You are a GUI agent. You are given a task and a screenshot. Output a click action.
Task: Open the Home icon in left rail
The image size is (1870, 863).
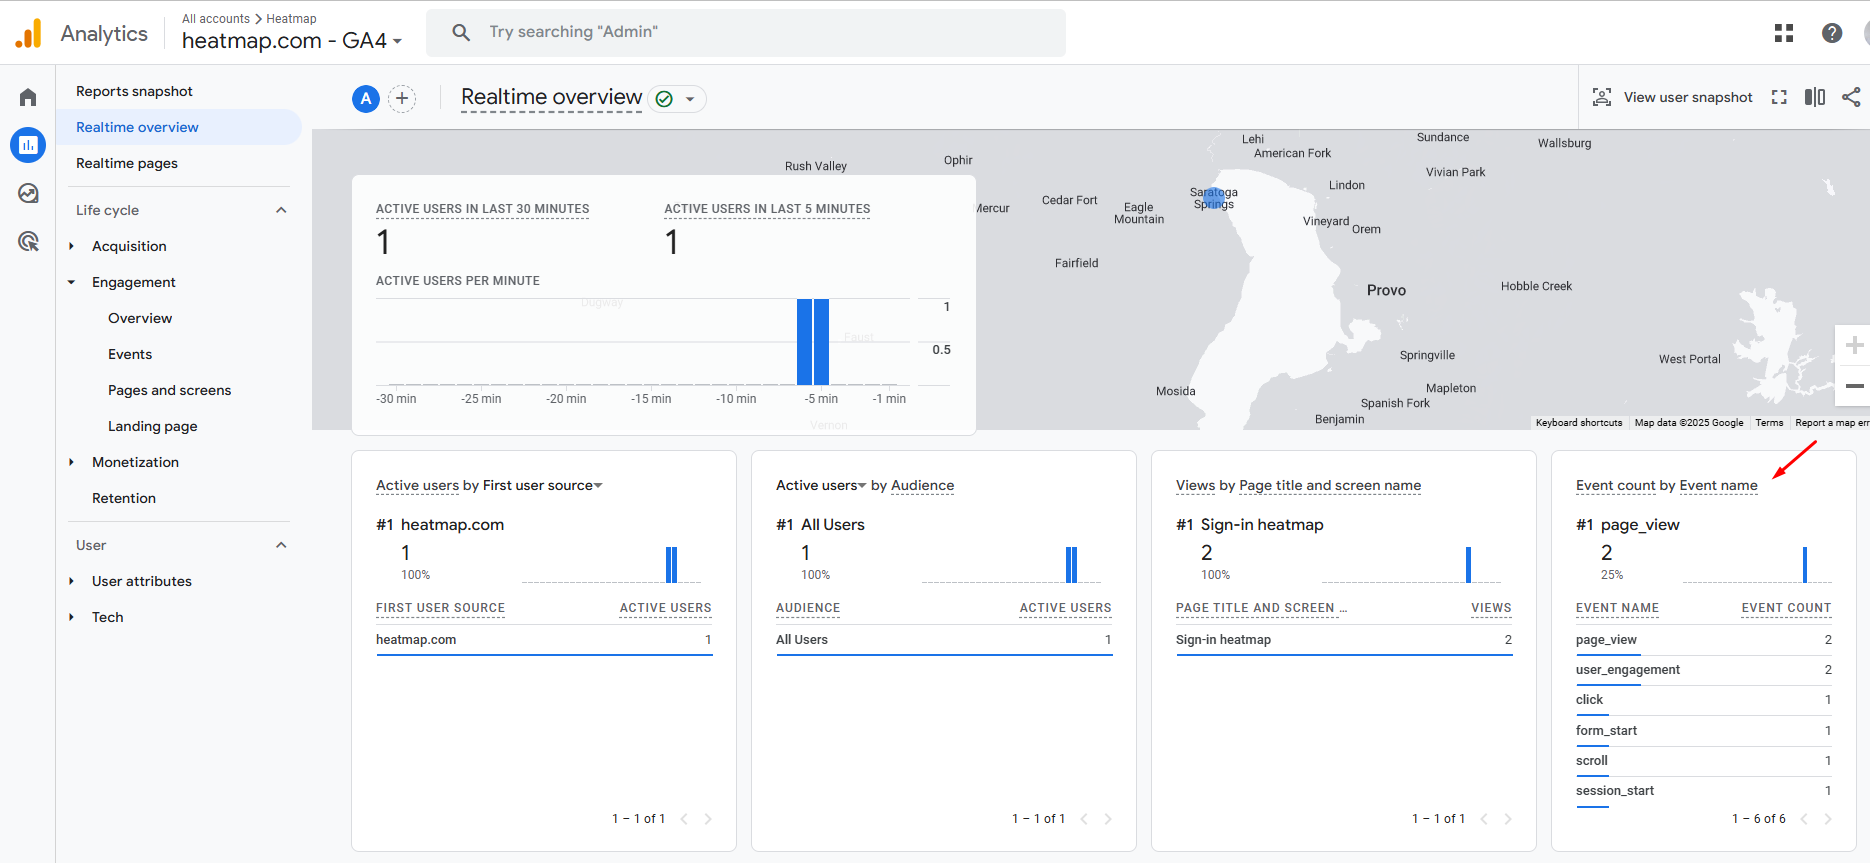28,97
